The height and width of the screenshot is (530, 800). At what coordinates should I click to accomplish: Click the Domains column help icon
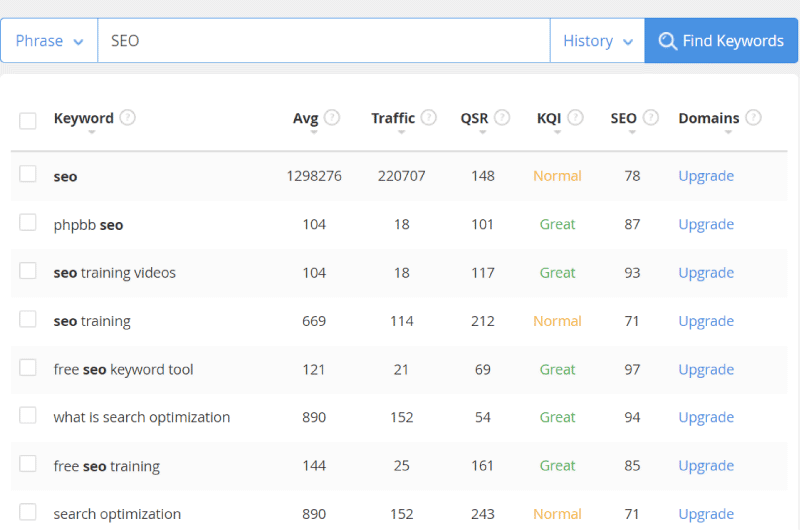tap(753, 118)
